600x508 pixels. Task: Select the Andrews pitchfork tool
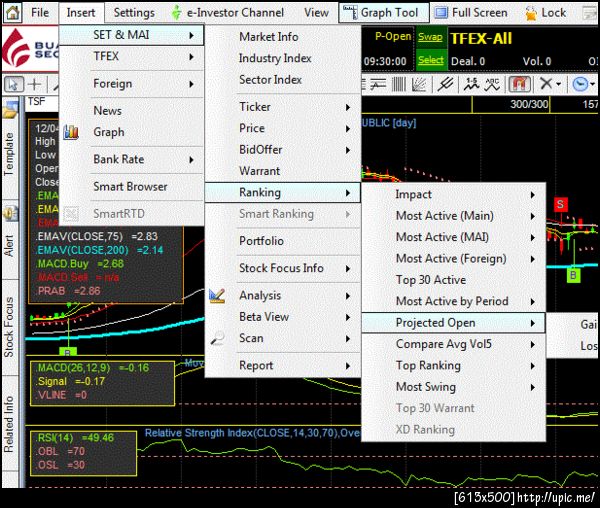tap(445, 84)
